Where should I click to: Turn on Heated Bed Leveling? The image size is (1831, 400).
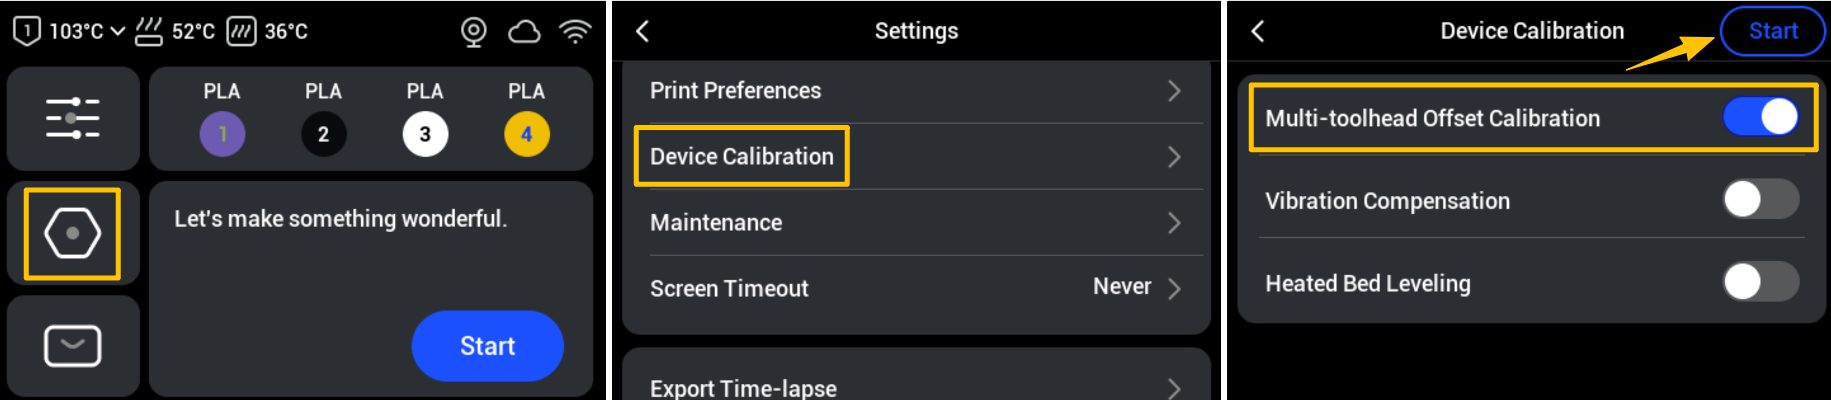1760,282
